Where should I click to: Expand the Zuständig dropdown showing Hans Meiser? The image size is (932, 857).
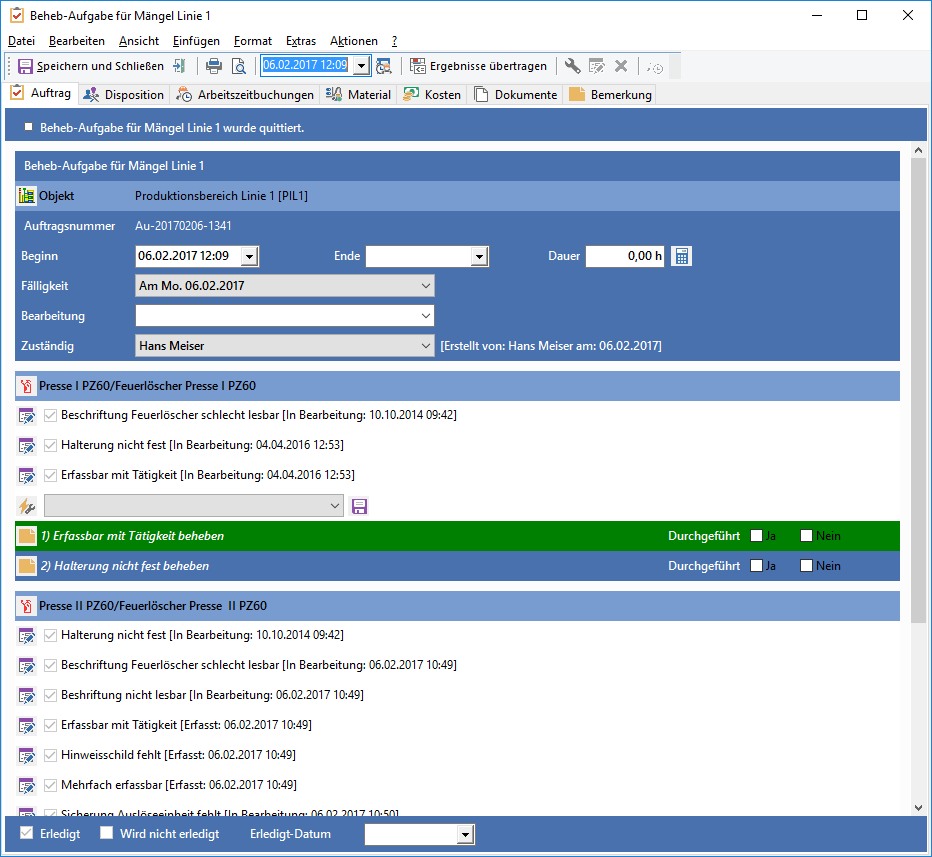point(426,345)
